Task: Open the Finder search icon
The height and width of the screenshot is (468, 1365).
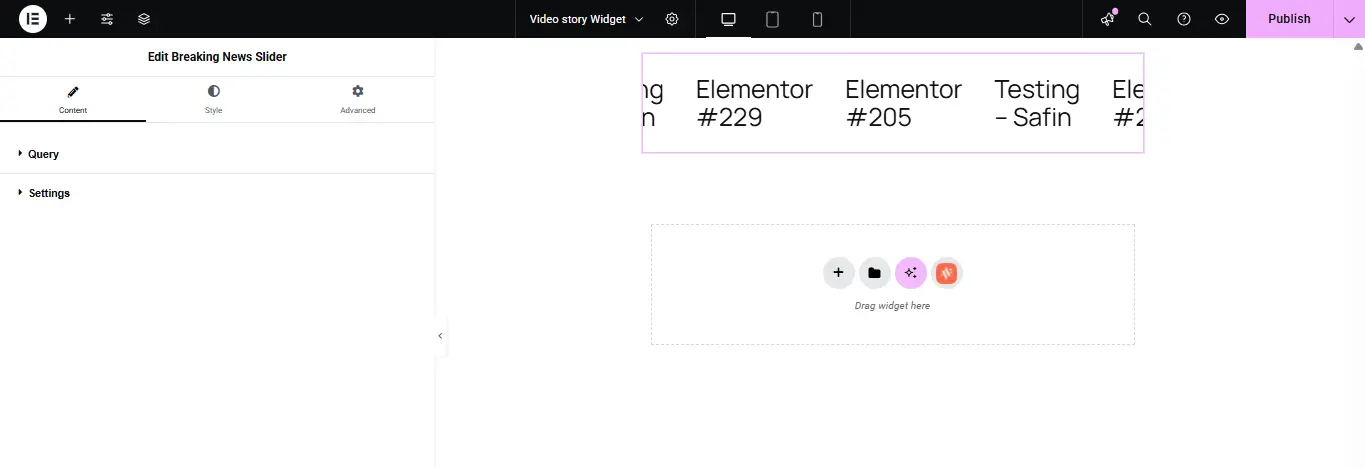Action: point(1145,19)
